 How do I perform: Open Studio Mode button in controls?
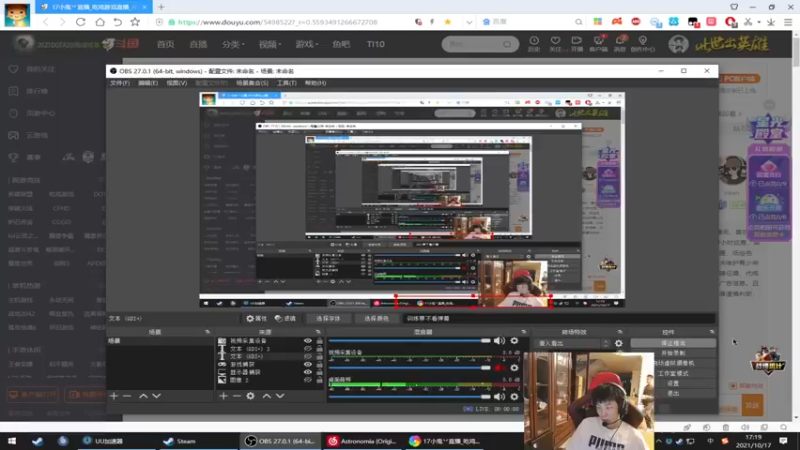673,373
